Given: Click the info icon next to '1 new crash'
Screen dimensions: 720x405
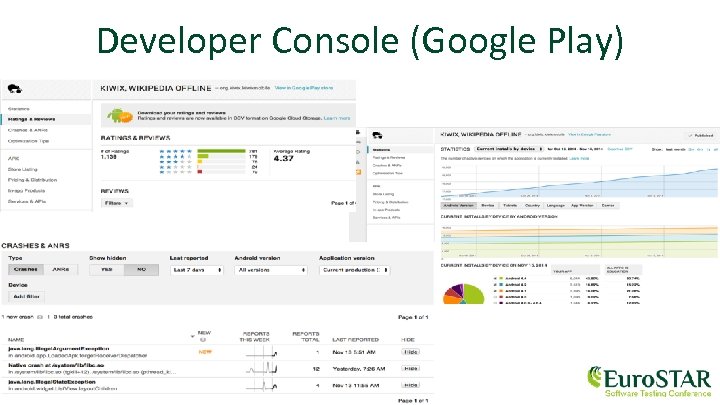Looking at the screenshot, I should click(x=40, y=317).
